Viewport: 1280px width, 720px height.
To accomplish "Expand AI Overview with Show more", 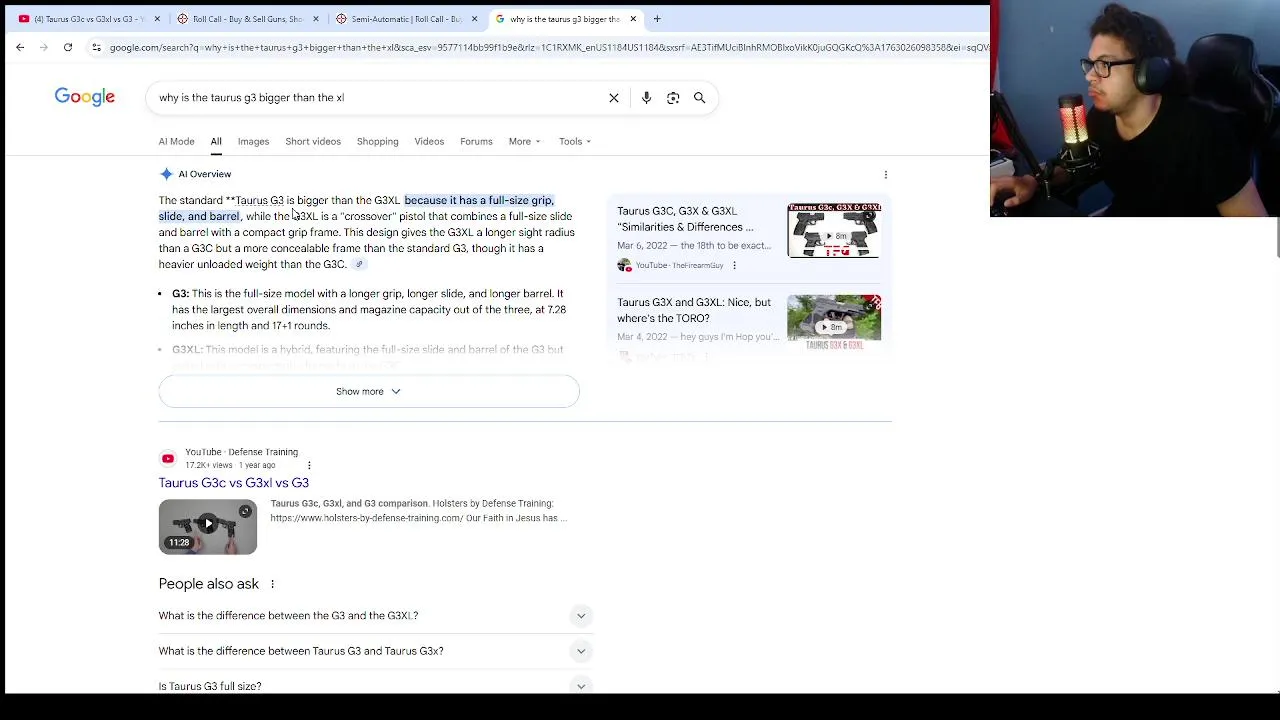I will tap(368, 391).
